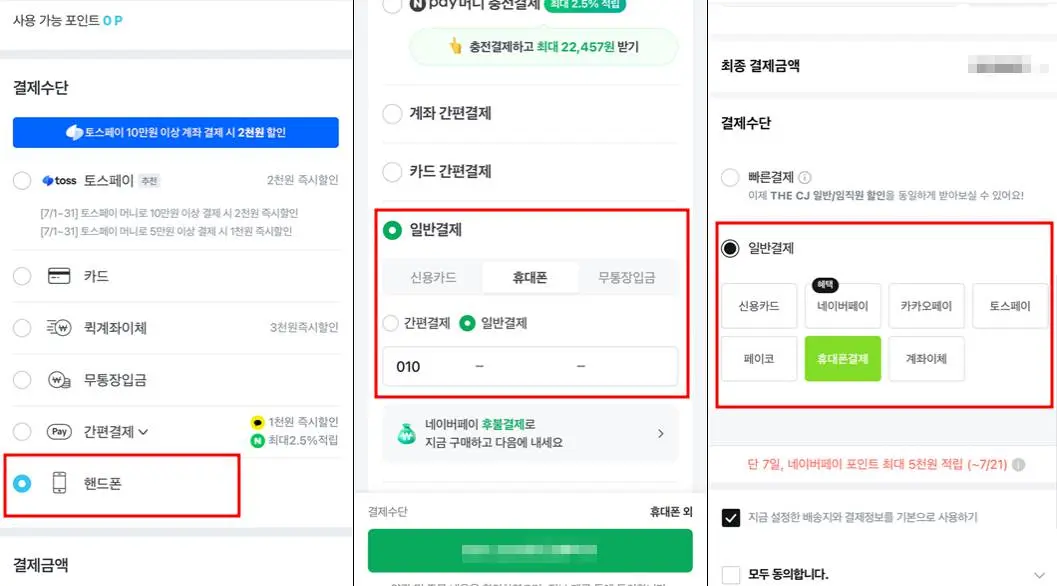Click the 무통장입금 won icon
Screen dimensions: 1057x586
pyautogui.click(x=59, y=380)
